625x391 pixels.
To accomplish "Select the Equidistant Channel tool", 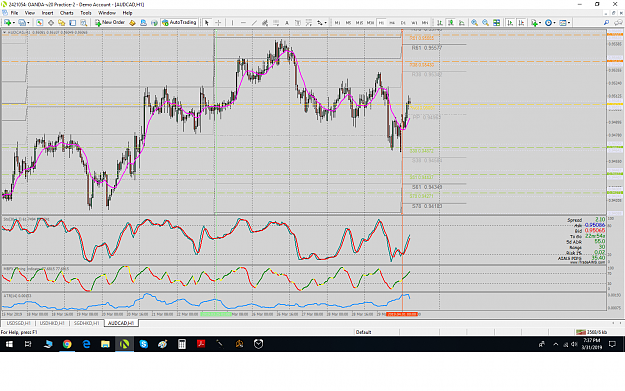I will coord(265,23).
